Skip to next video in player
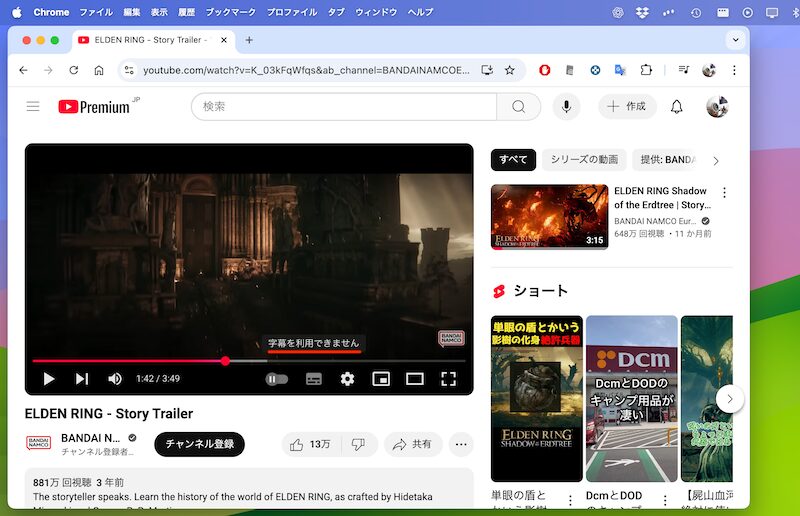Screen dimensions: 800x516 pyautogui.click(x=82, y=379)
